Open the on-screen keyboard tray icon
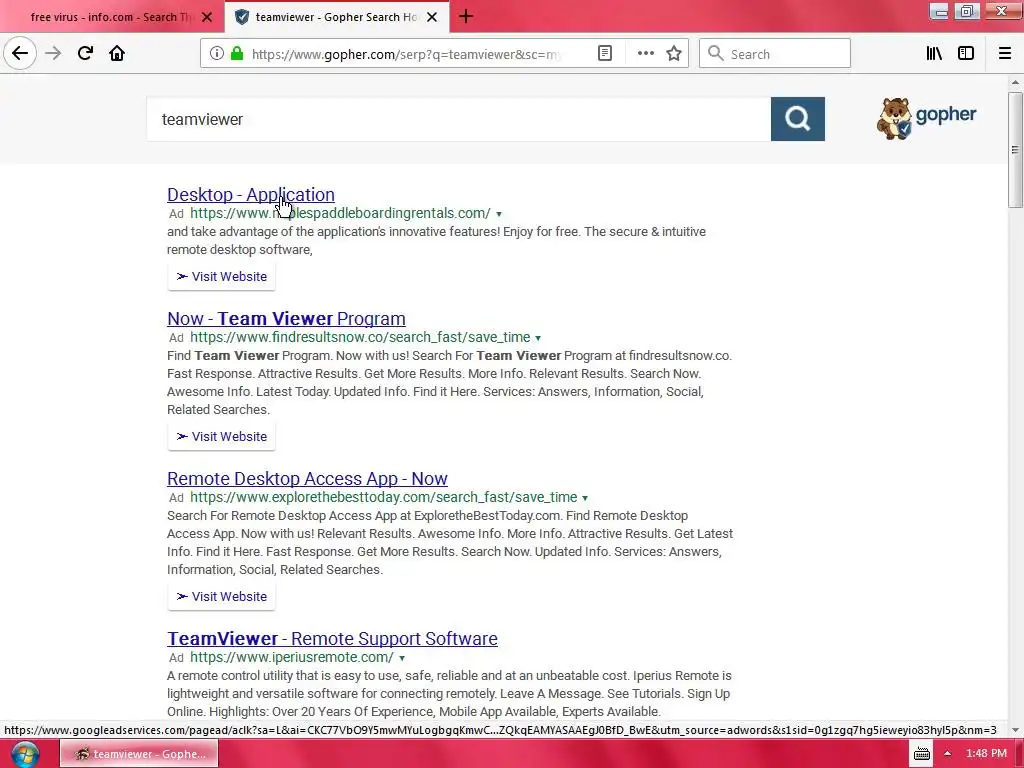Screen dimensions: 1024x768 pyautogui.click(x=921, y=754)
